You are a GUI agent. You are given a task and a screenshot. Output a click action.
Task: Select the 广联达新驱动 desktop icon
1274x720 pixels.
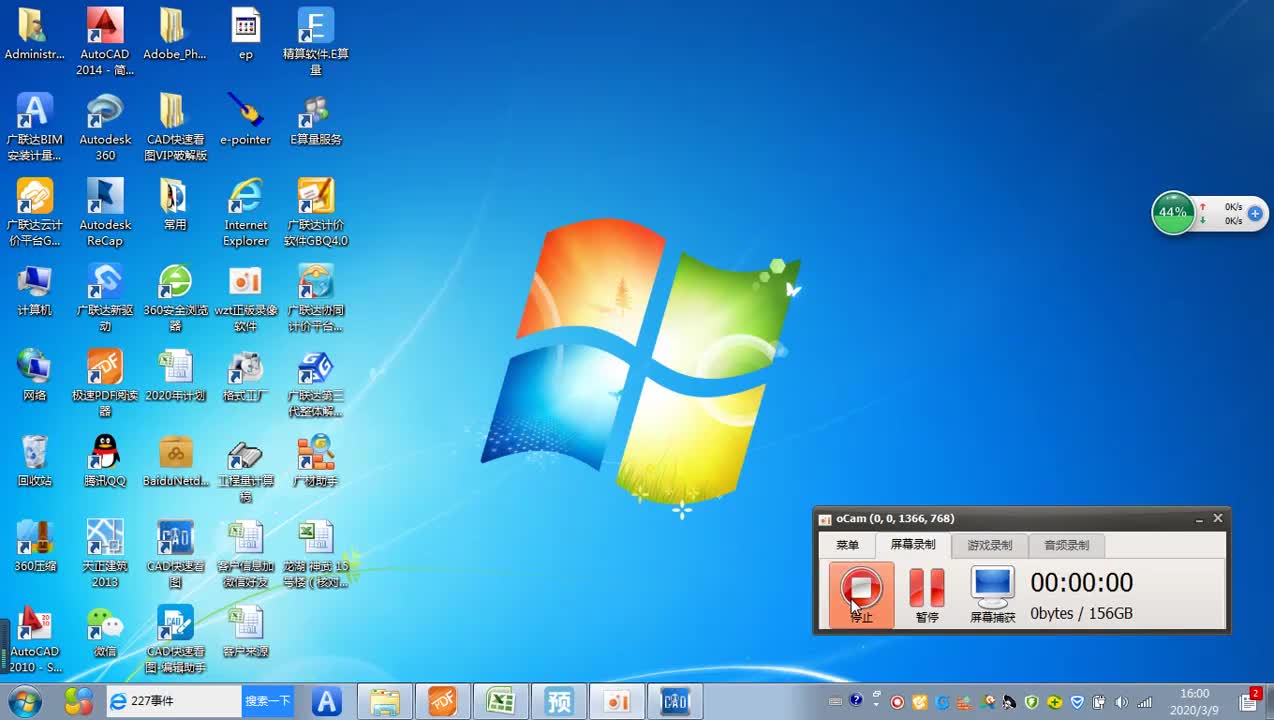tap(105, 297)
